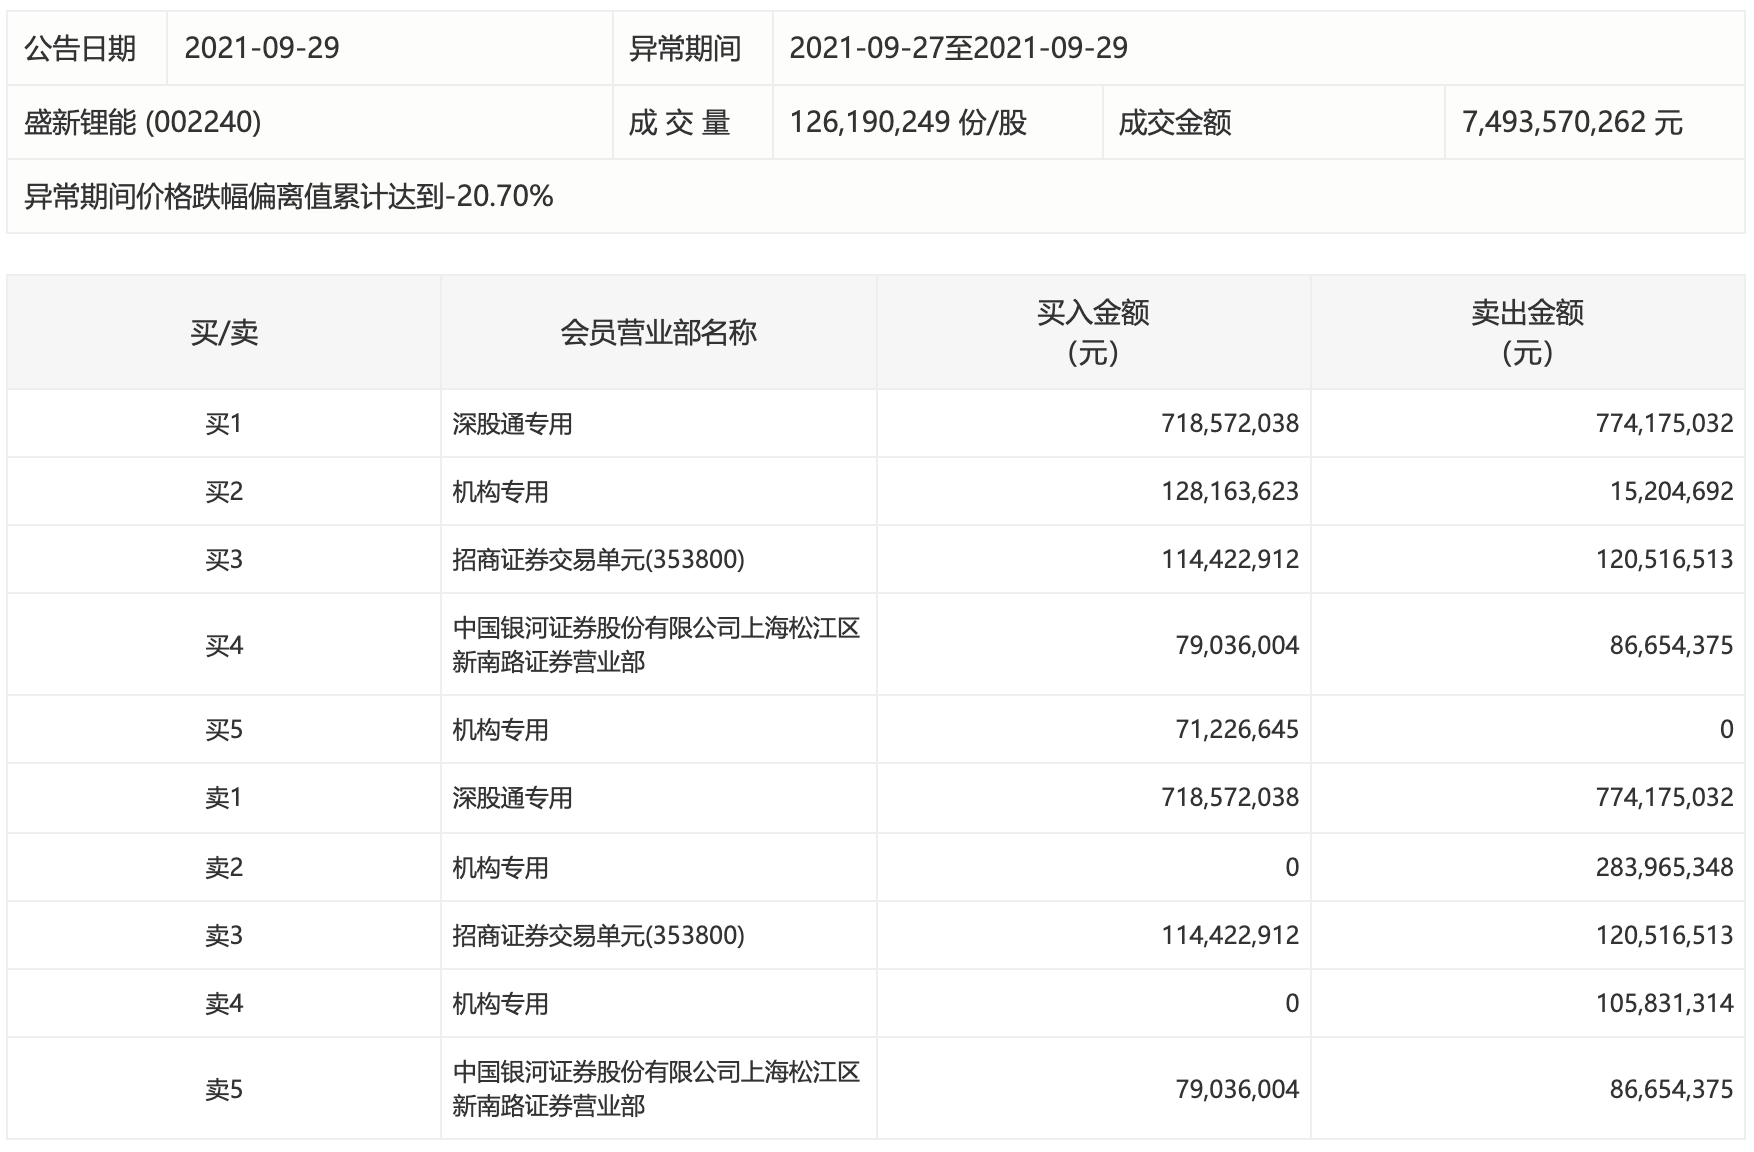Viewport: 1754px width, 1152px height.
Task: Sort by the 买入金额 column header
Action: [1093, 332]
